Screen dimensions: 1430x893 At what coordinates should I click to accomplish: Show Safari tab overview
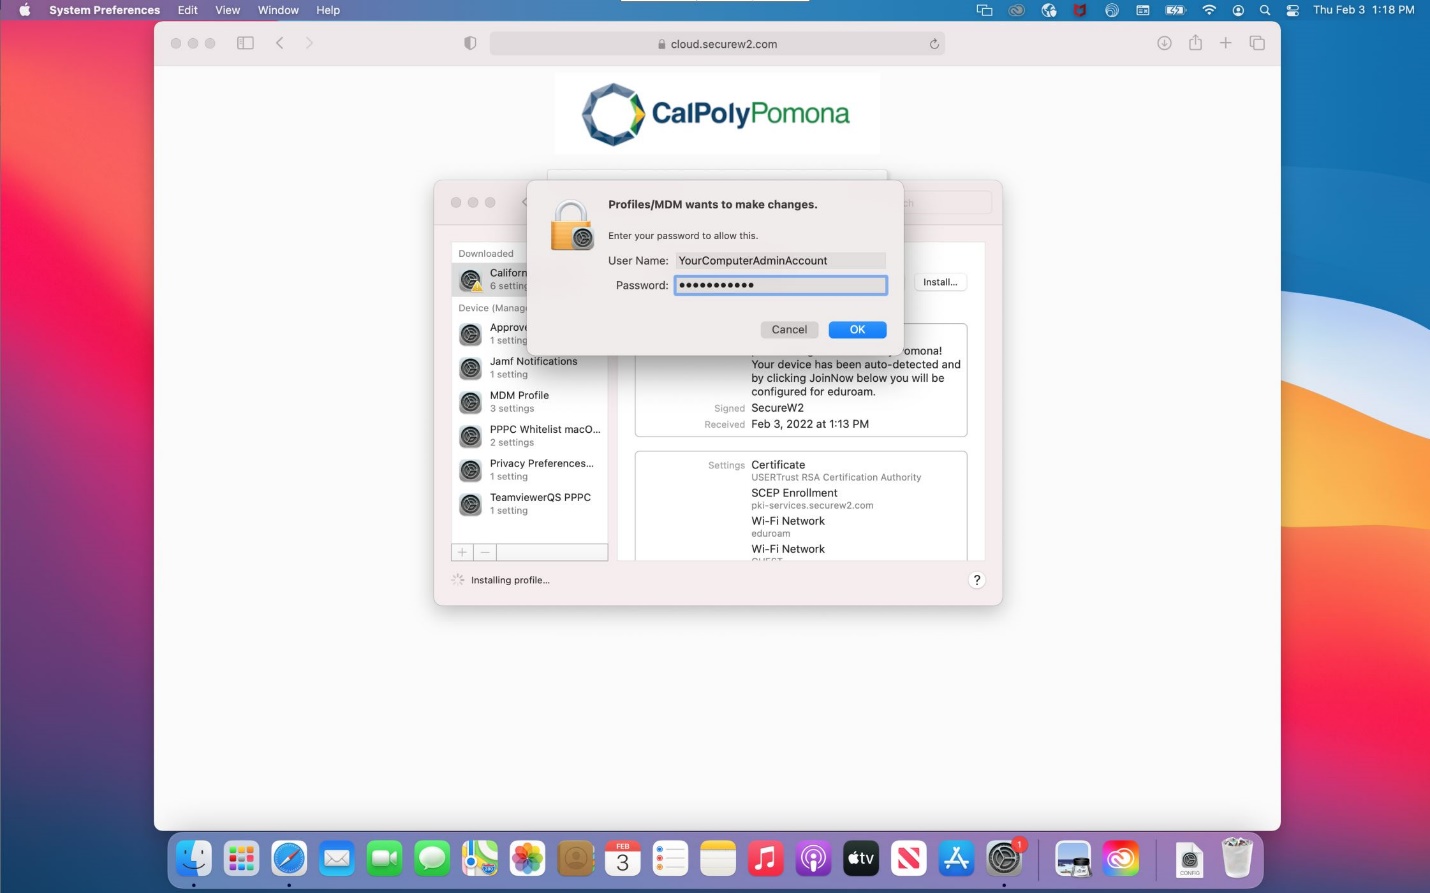[x=1257, y=43]
